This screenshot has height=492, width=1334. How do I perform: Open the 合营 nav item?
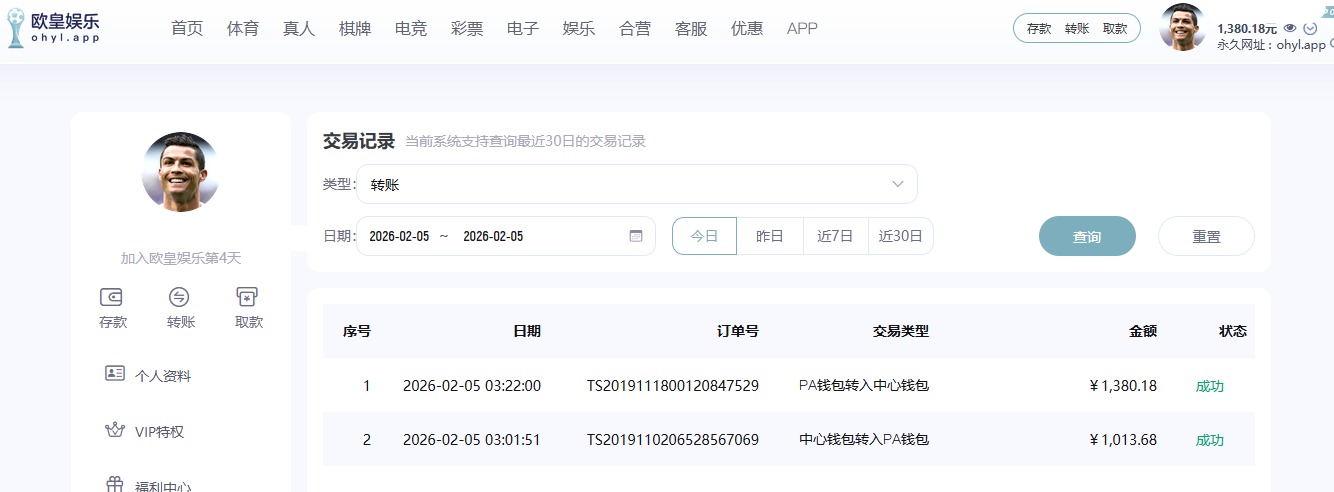(x=635, y=29)
